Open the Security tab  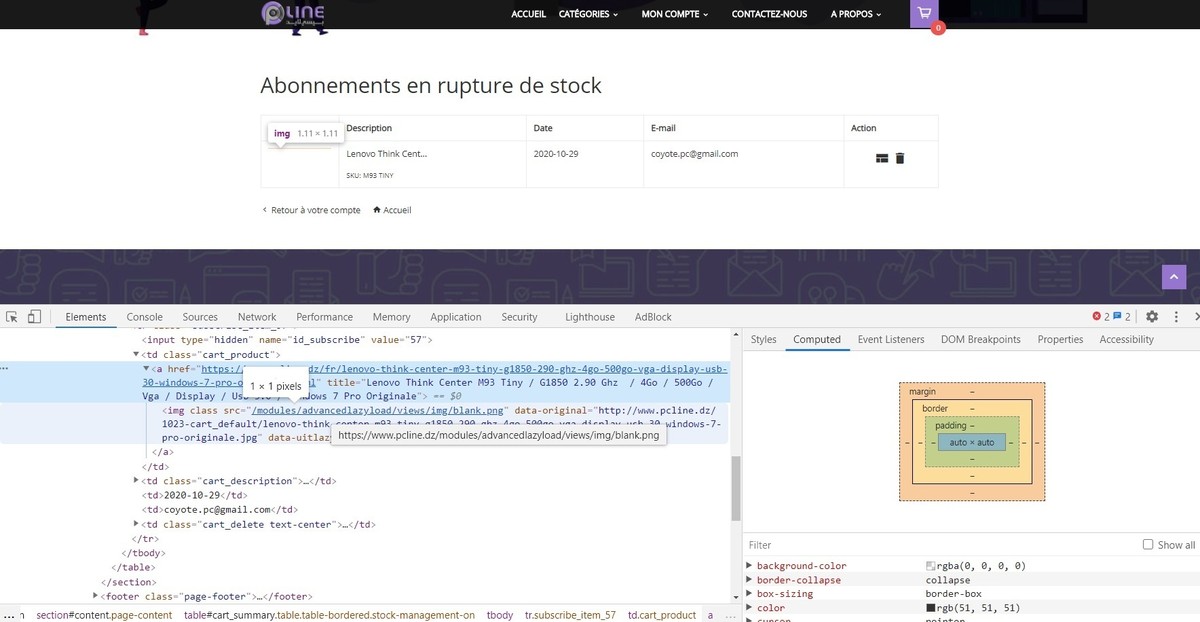519,317
